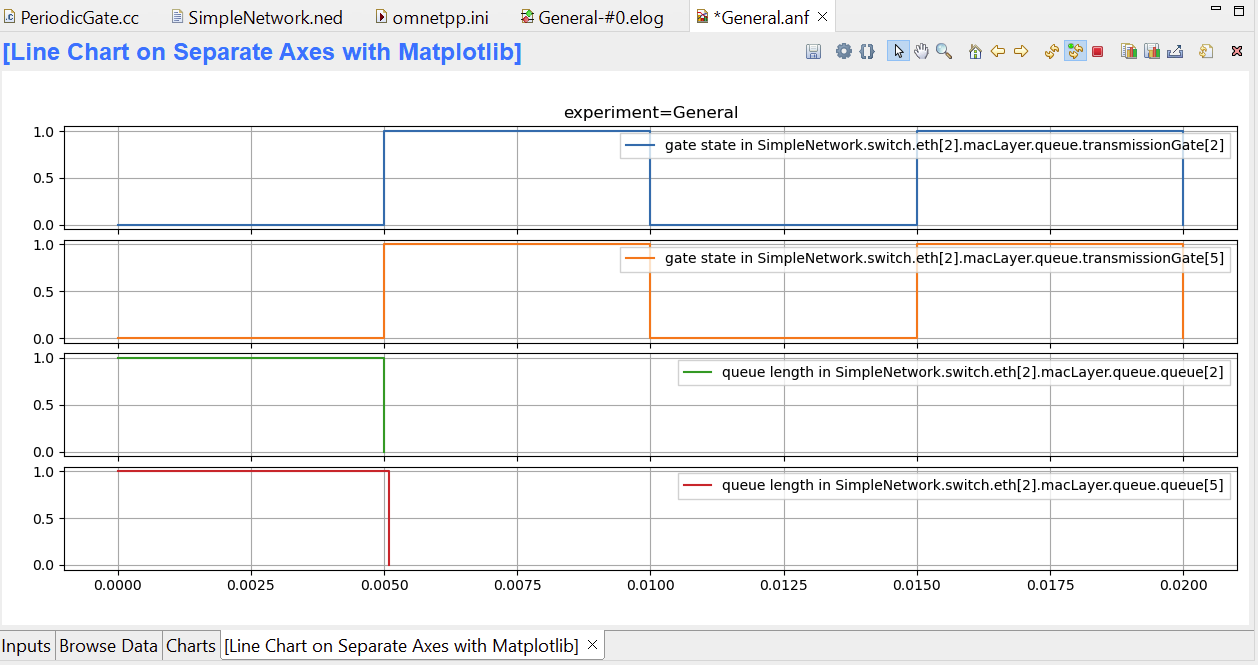Open the omnetpp.ini editor tab

point(431,17)
